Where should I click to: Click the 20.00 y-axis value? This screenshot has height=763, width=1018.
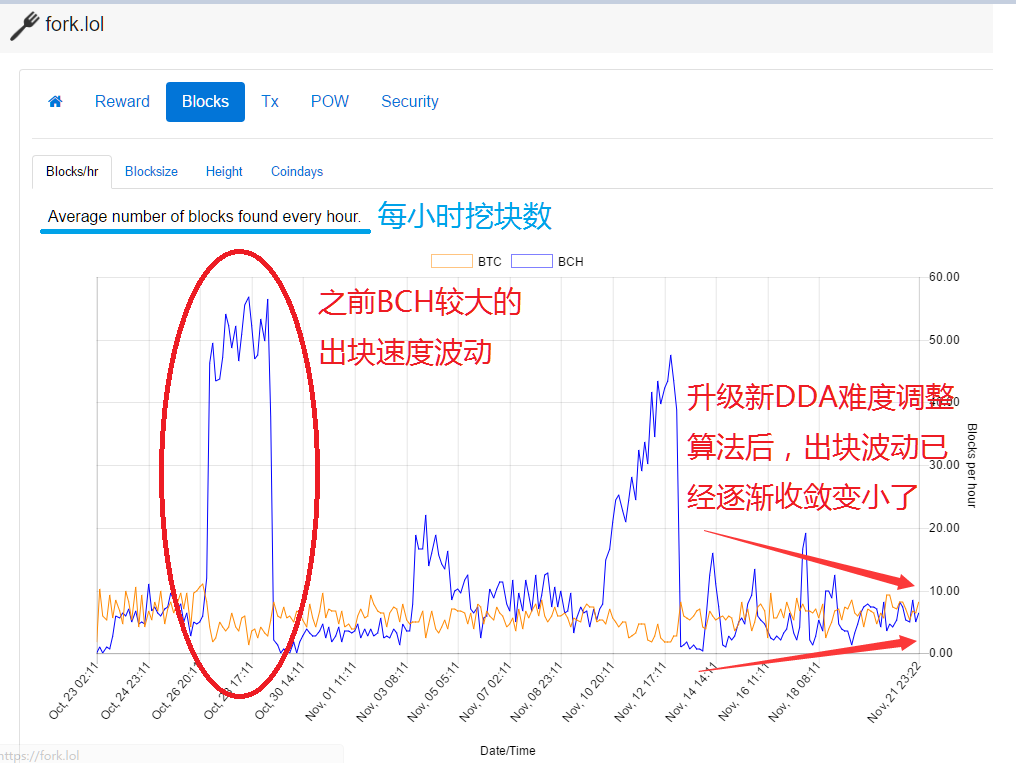pos(944,528)
